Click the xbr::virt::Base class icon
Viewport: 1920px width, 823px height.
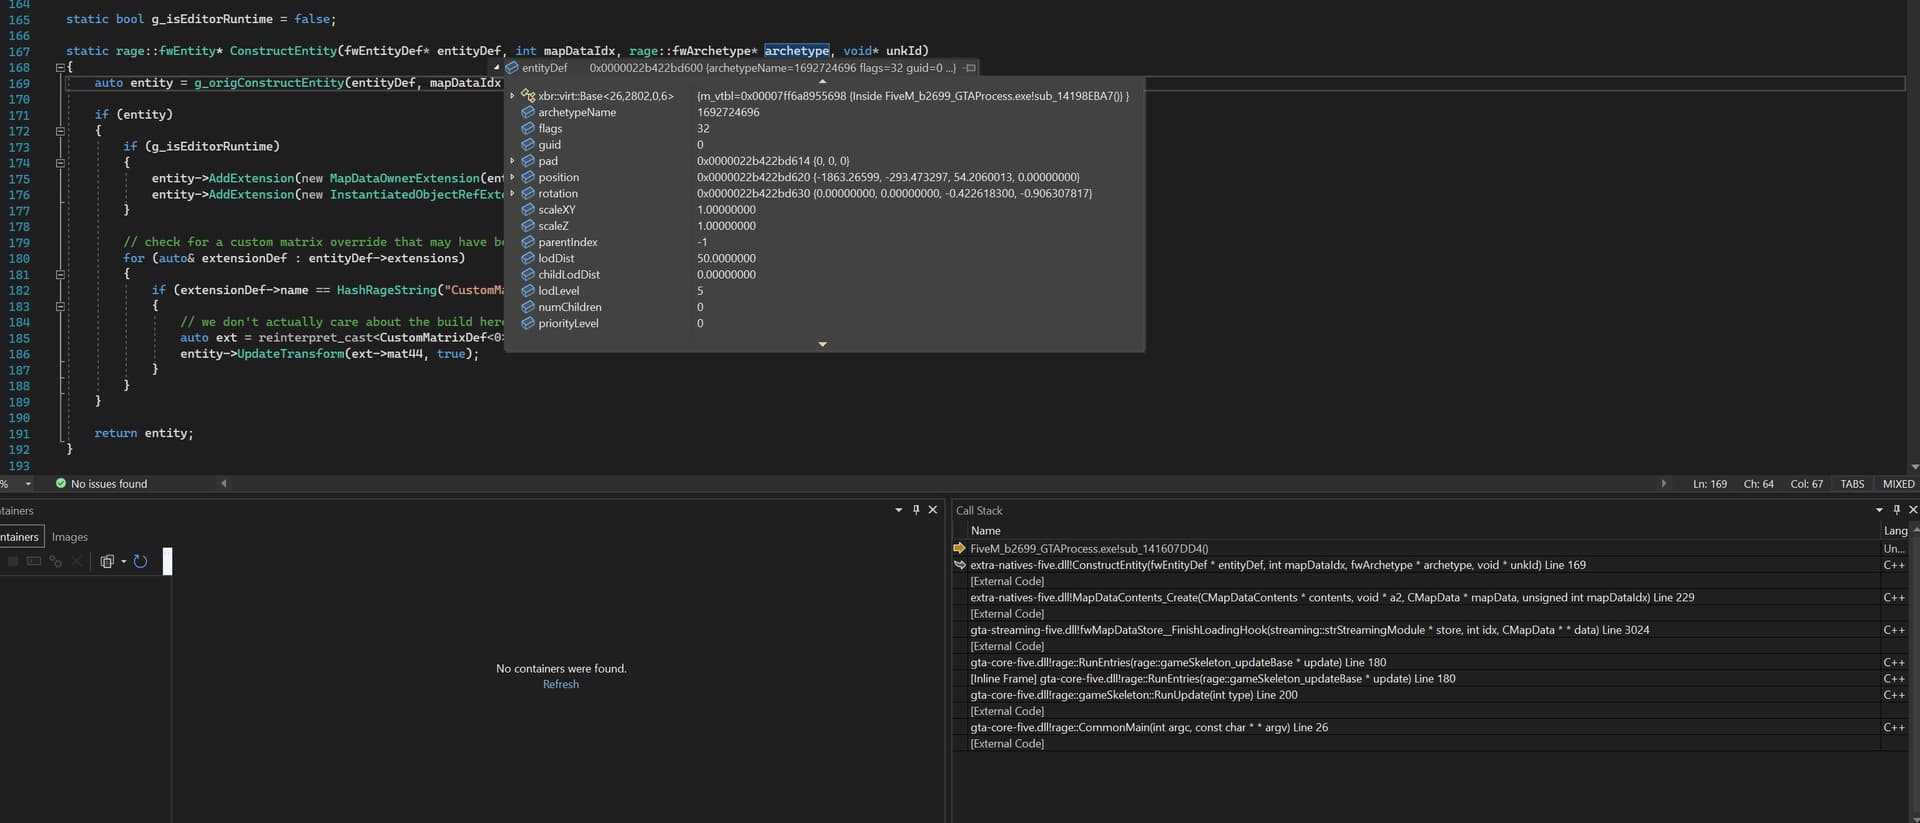tap(528, 96)
